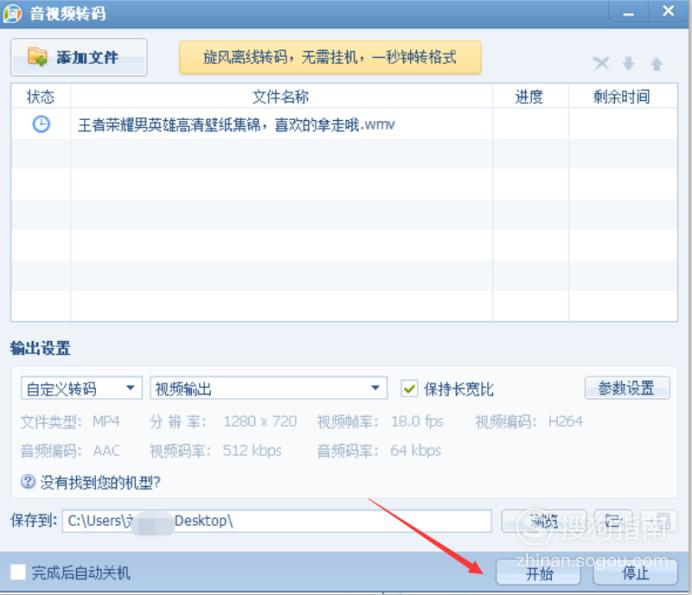
Task: Click the 进度 column header
Action: pyautogui.click(x=530, y=96)
